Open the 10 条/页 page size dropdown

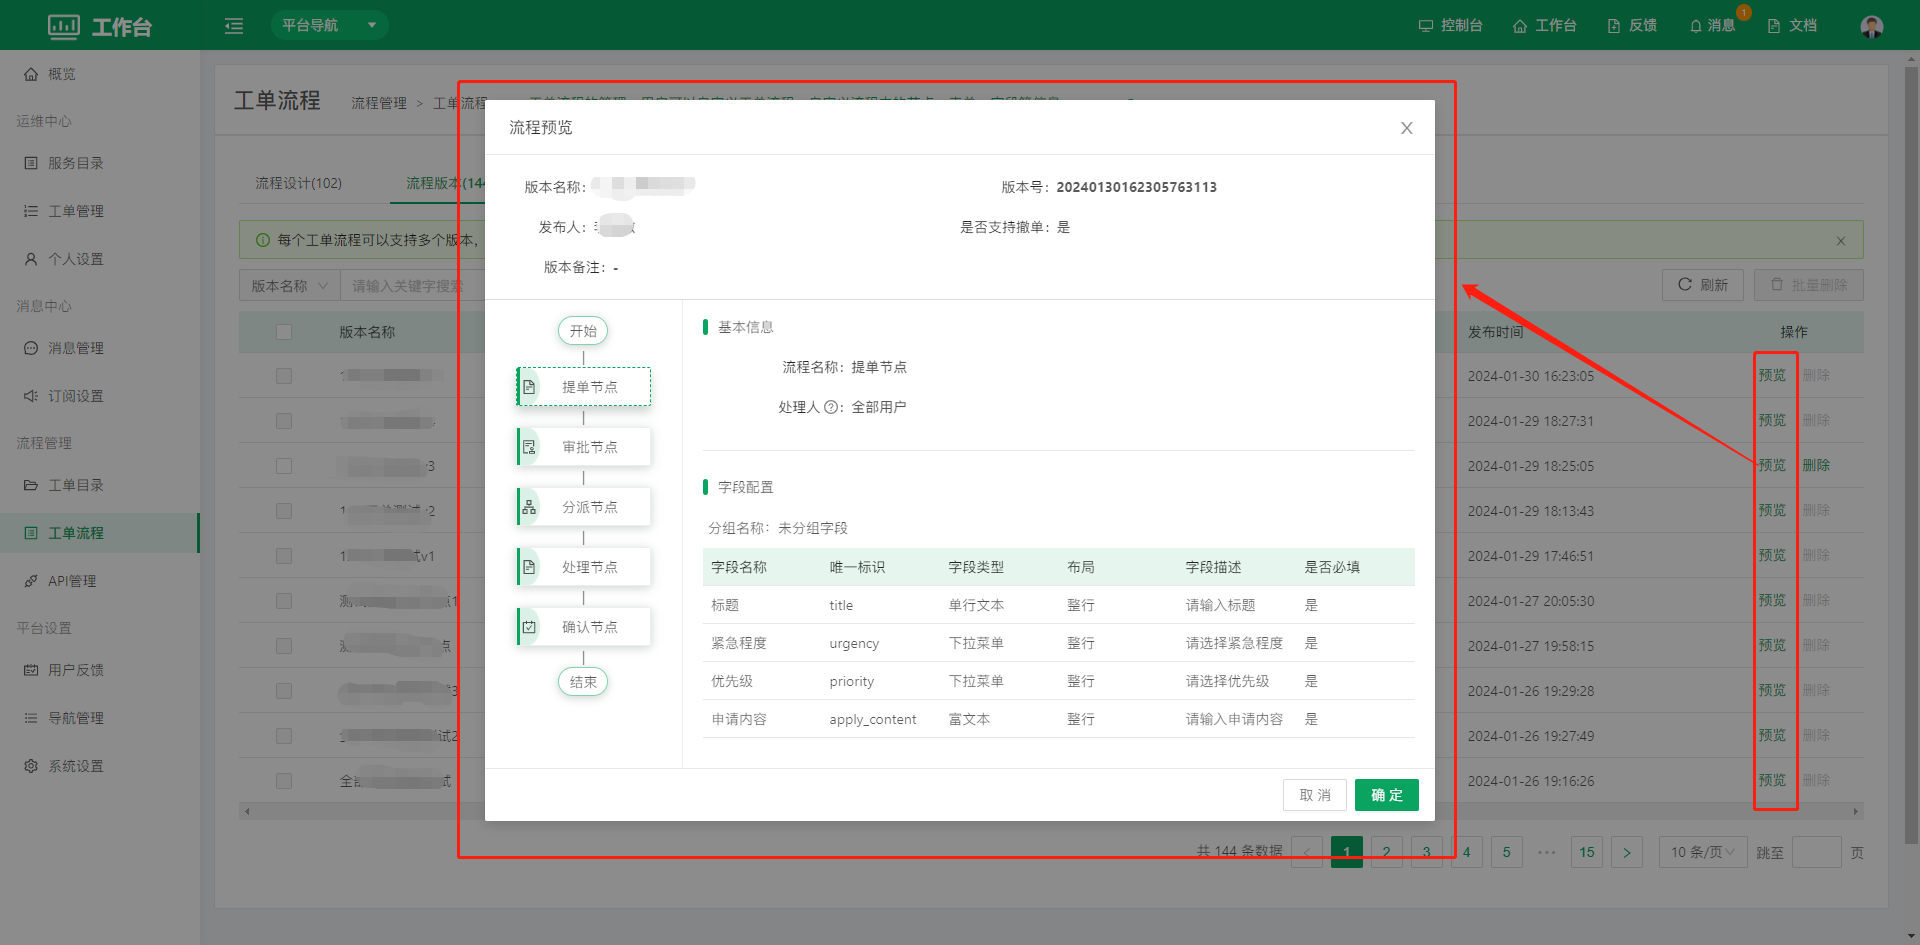[1703, 852]
